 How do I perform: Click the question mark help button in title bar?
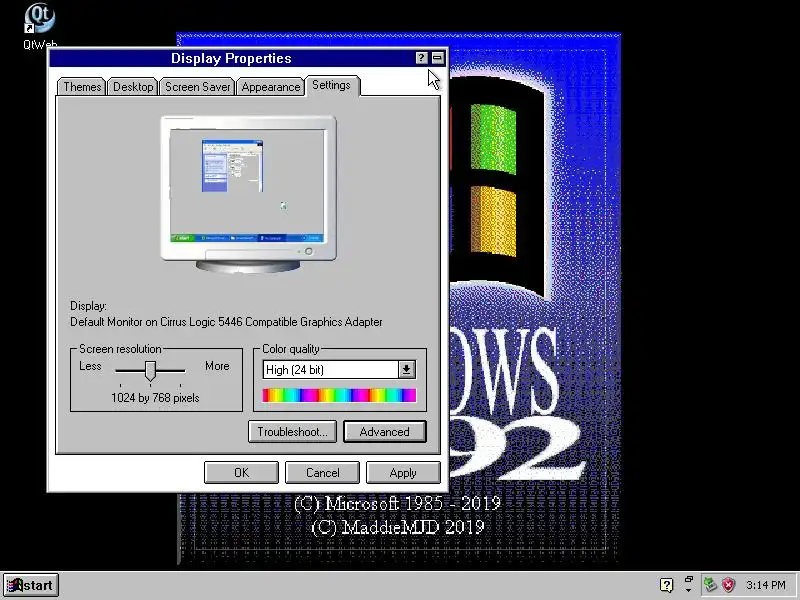pos(421,58)
